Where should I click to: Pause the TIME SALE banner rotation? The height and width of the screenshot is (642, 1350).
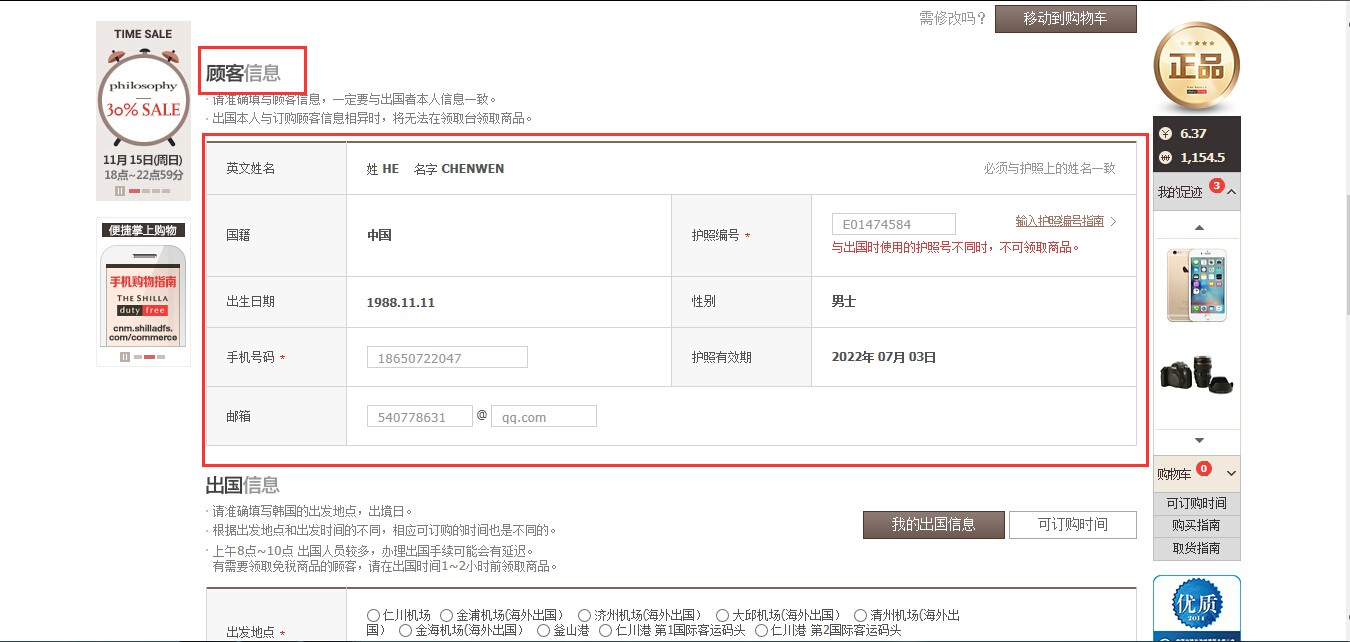120,190
